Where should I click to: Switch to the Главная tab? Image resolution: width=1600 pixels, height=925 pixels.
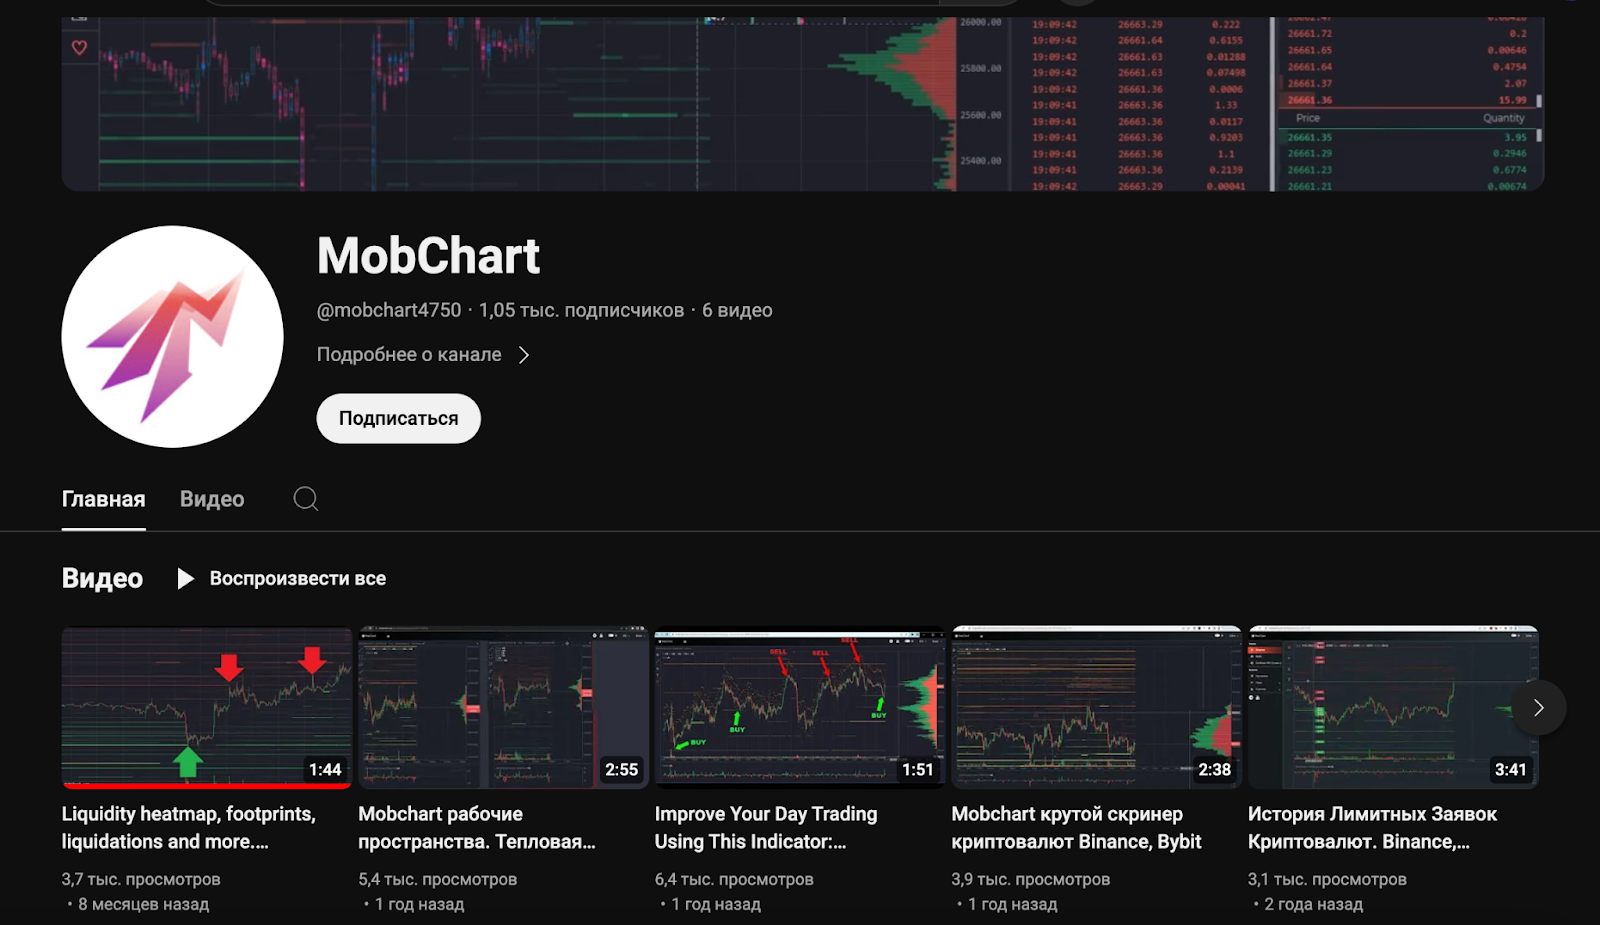[x=104, y=499]
